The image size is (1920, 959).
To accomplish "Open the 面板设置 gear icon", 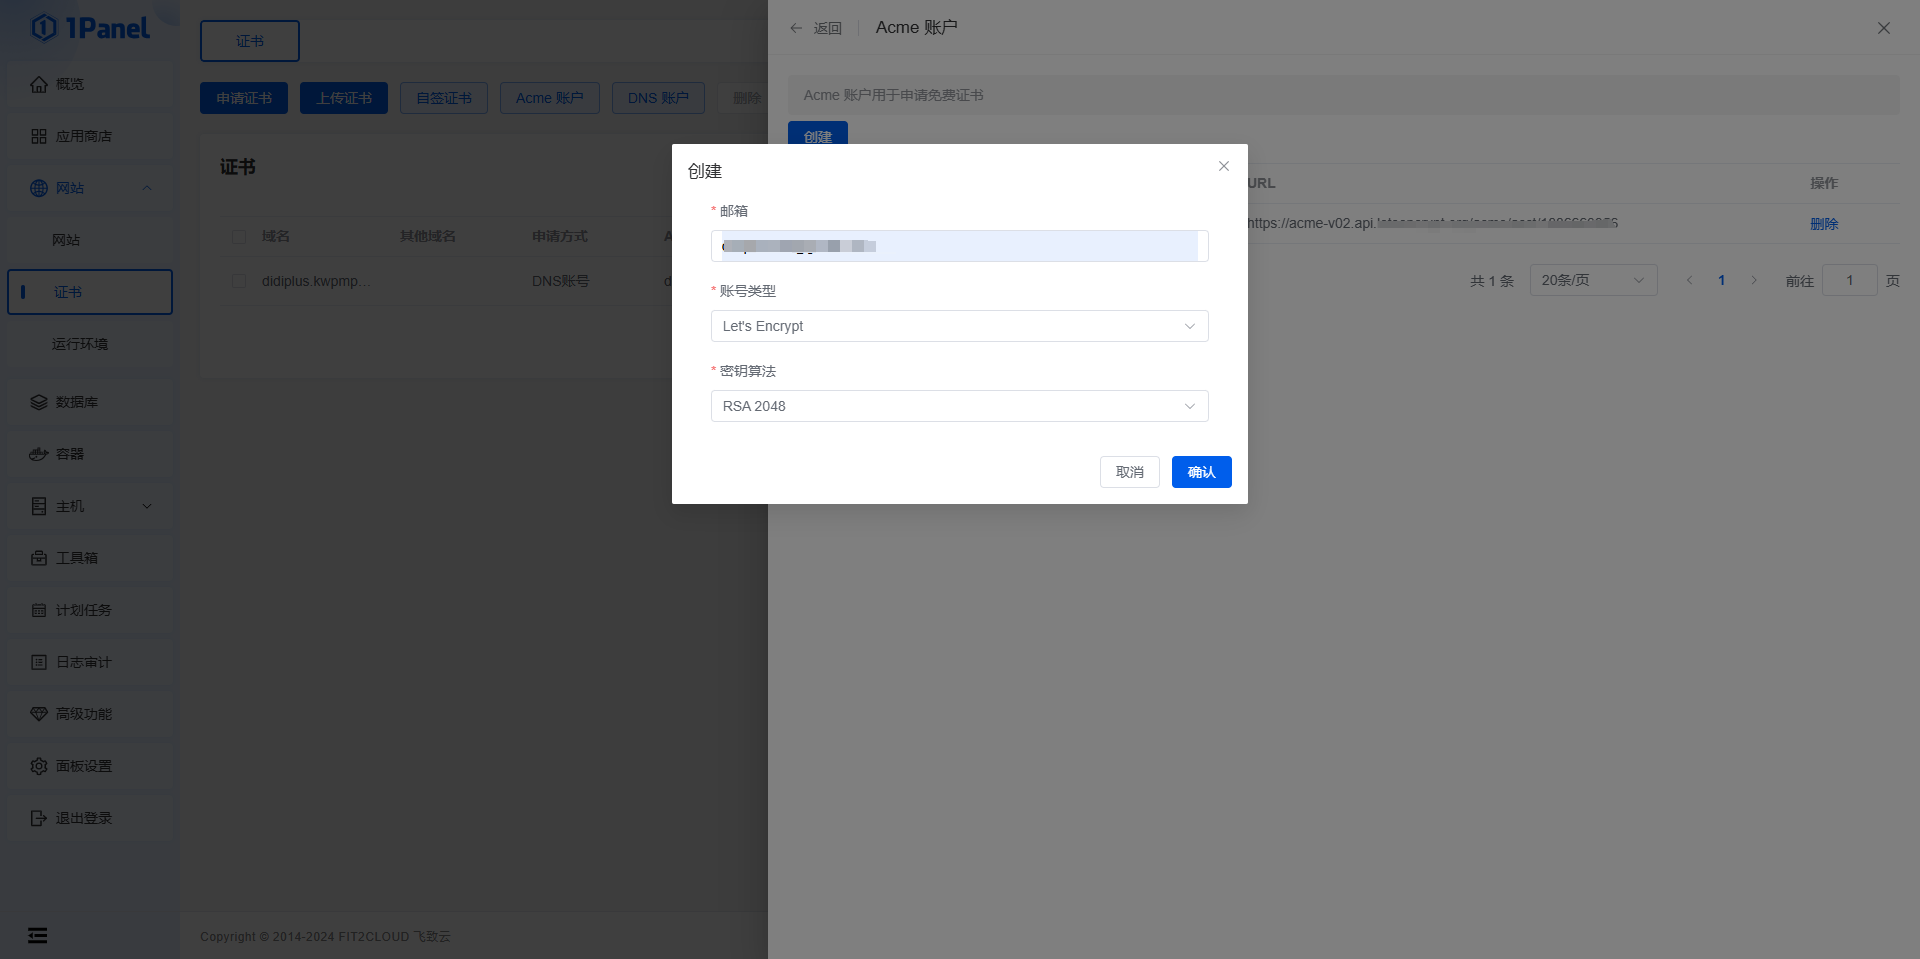I will click(39, 766).
